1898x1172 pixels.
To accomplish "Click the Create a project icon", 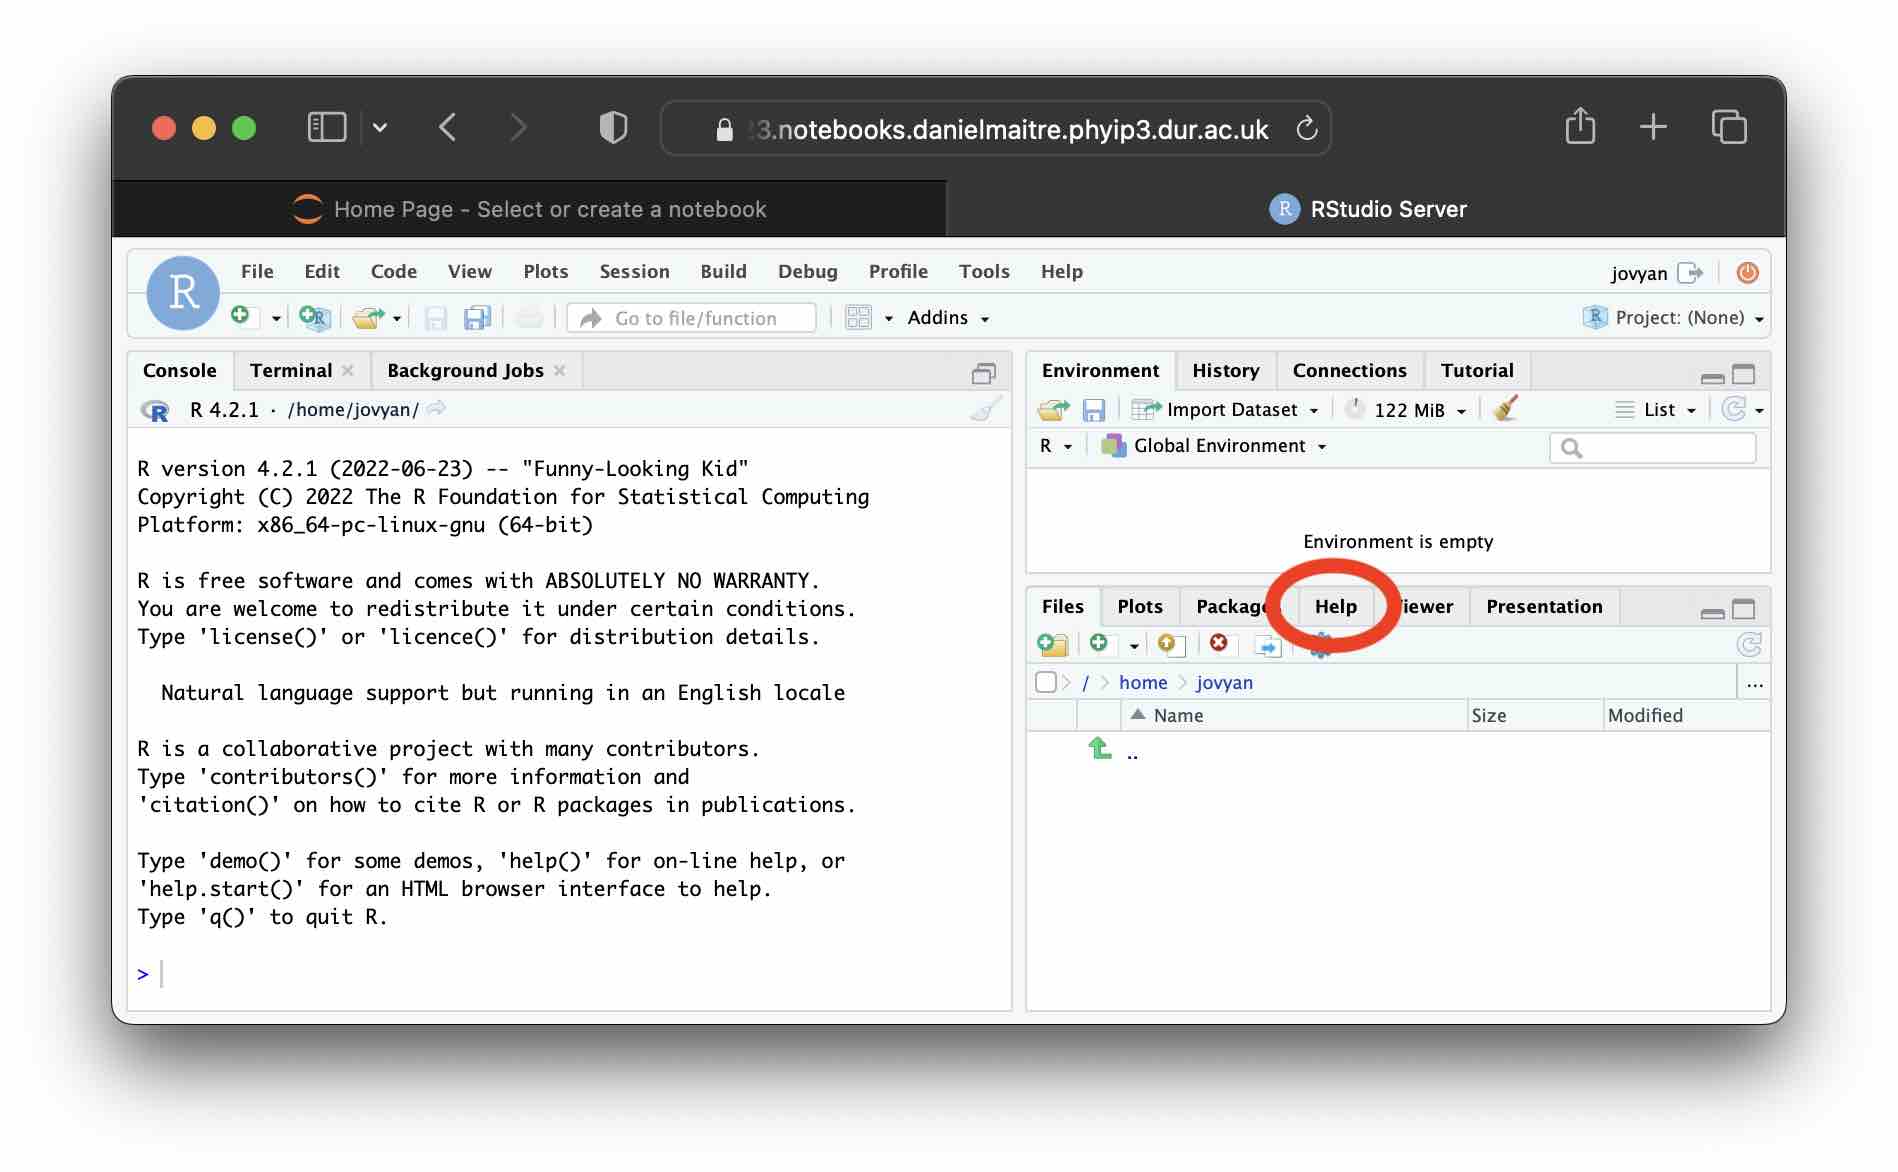I will pyautogui.click(x=314, y=318).
